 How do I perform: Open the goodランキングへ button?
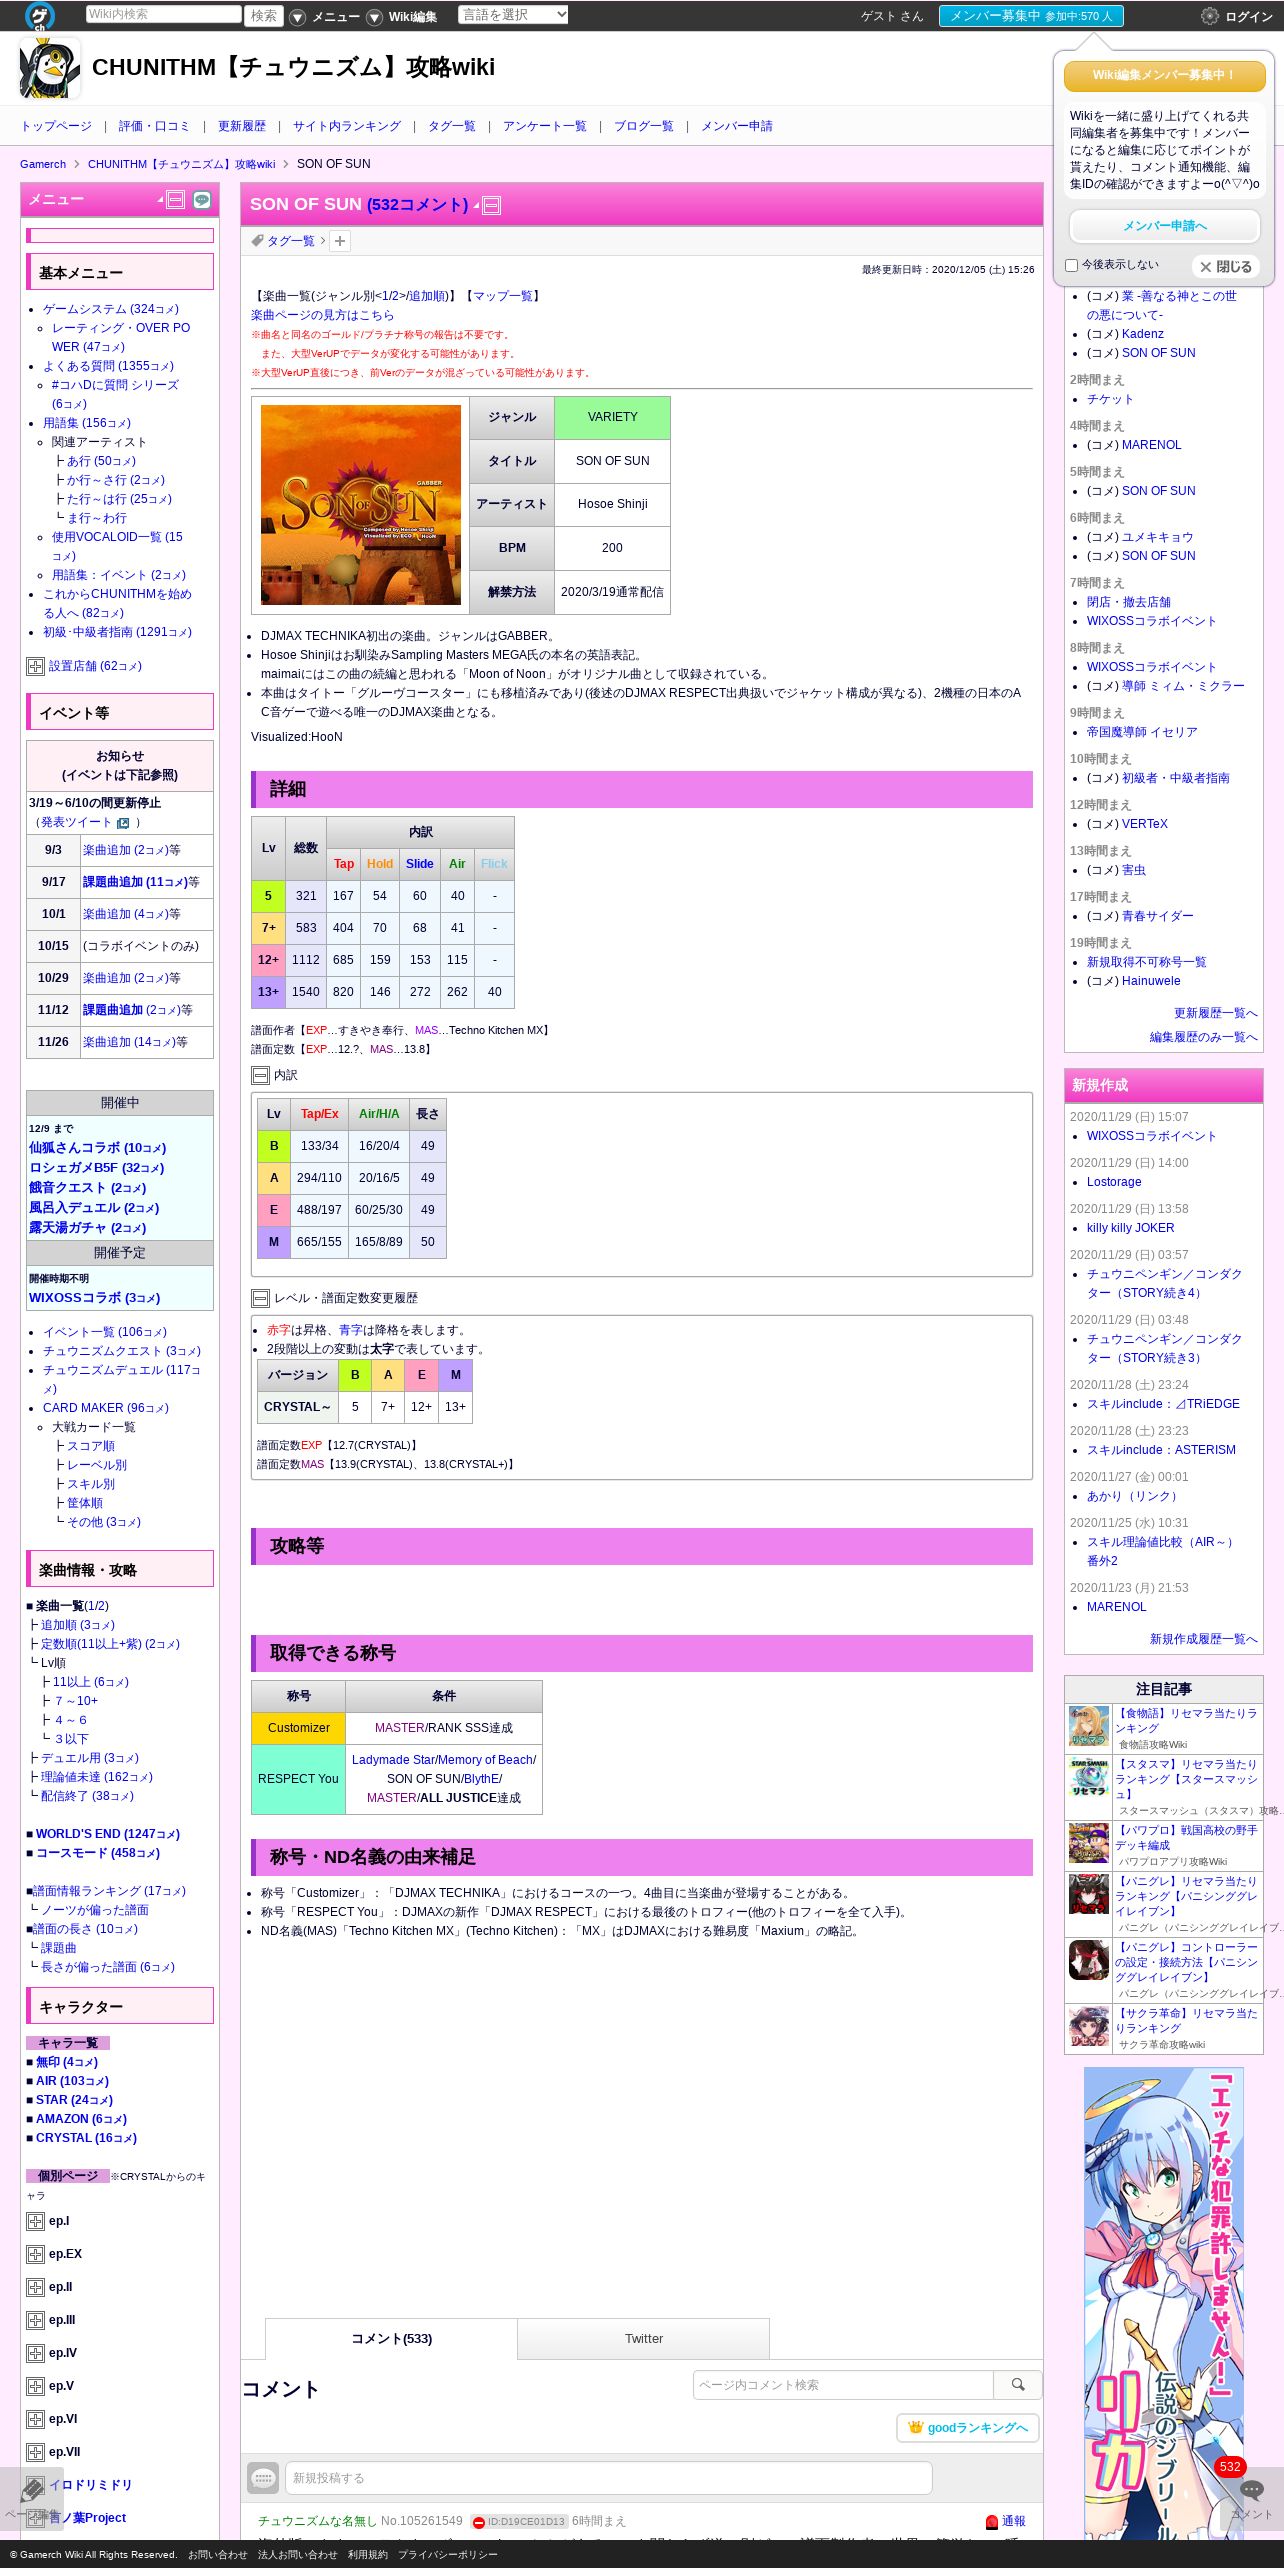click(x=968, y=2428)
